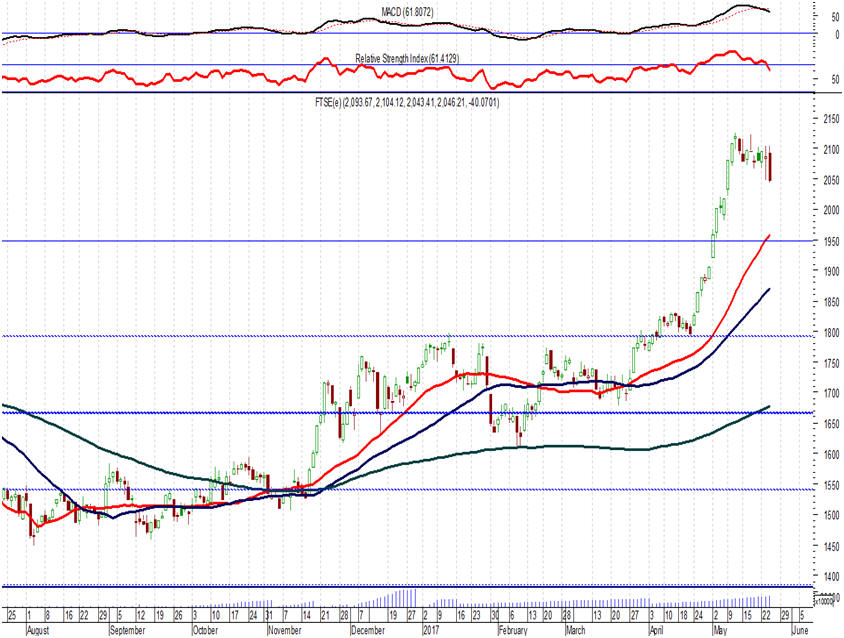Click the April month label
This screenshot has height=638, width=844.
pos(657,630)
